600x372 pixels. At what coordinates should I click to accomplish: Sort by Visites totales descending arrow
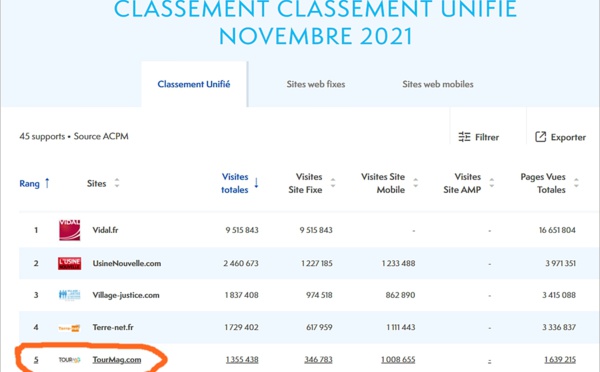(256, 183)
